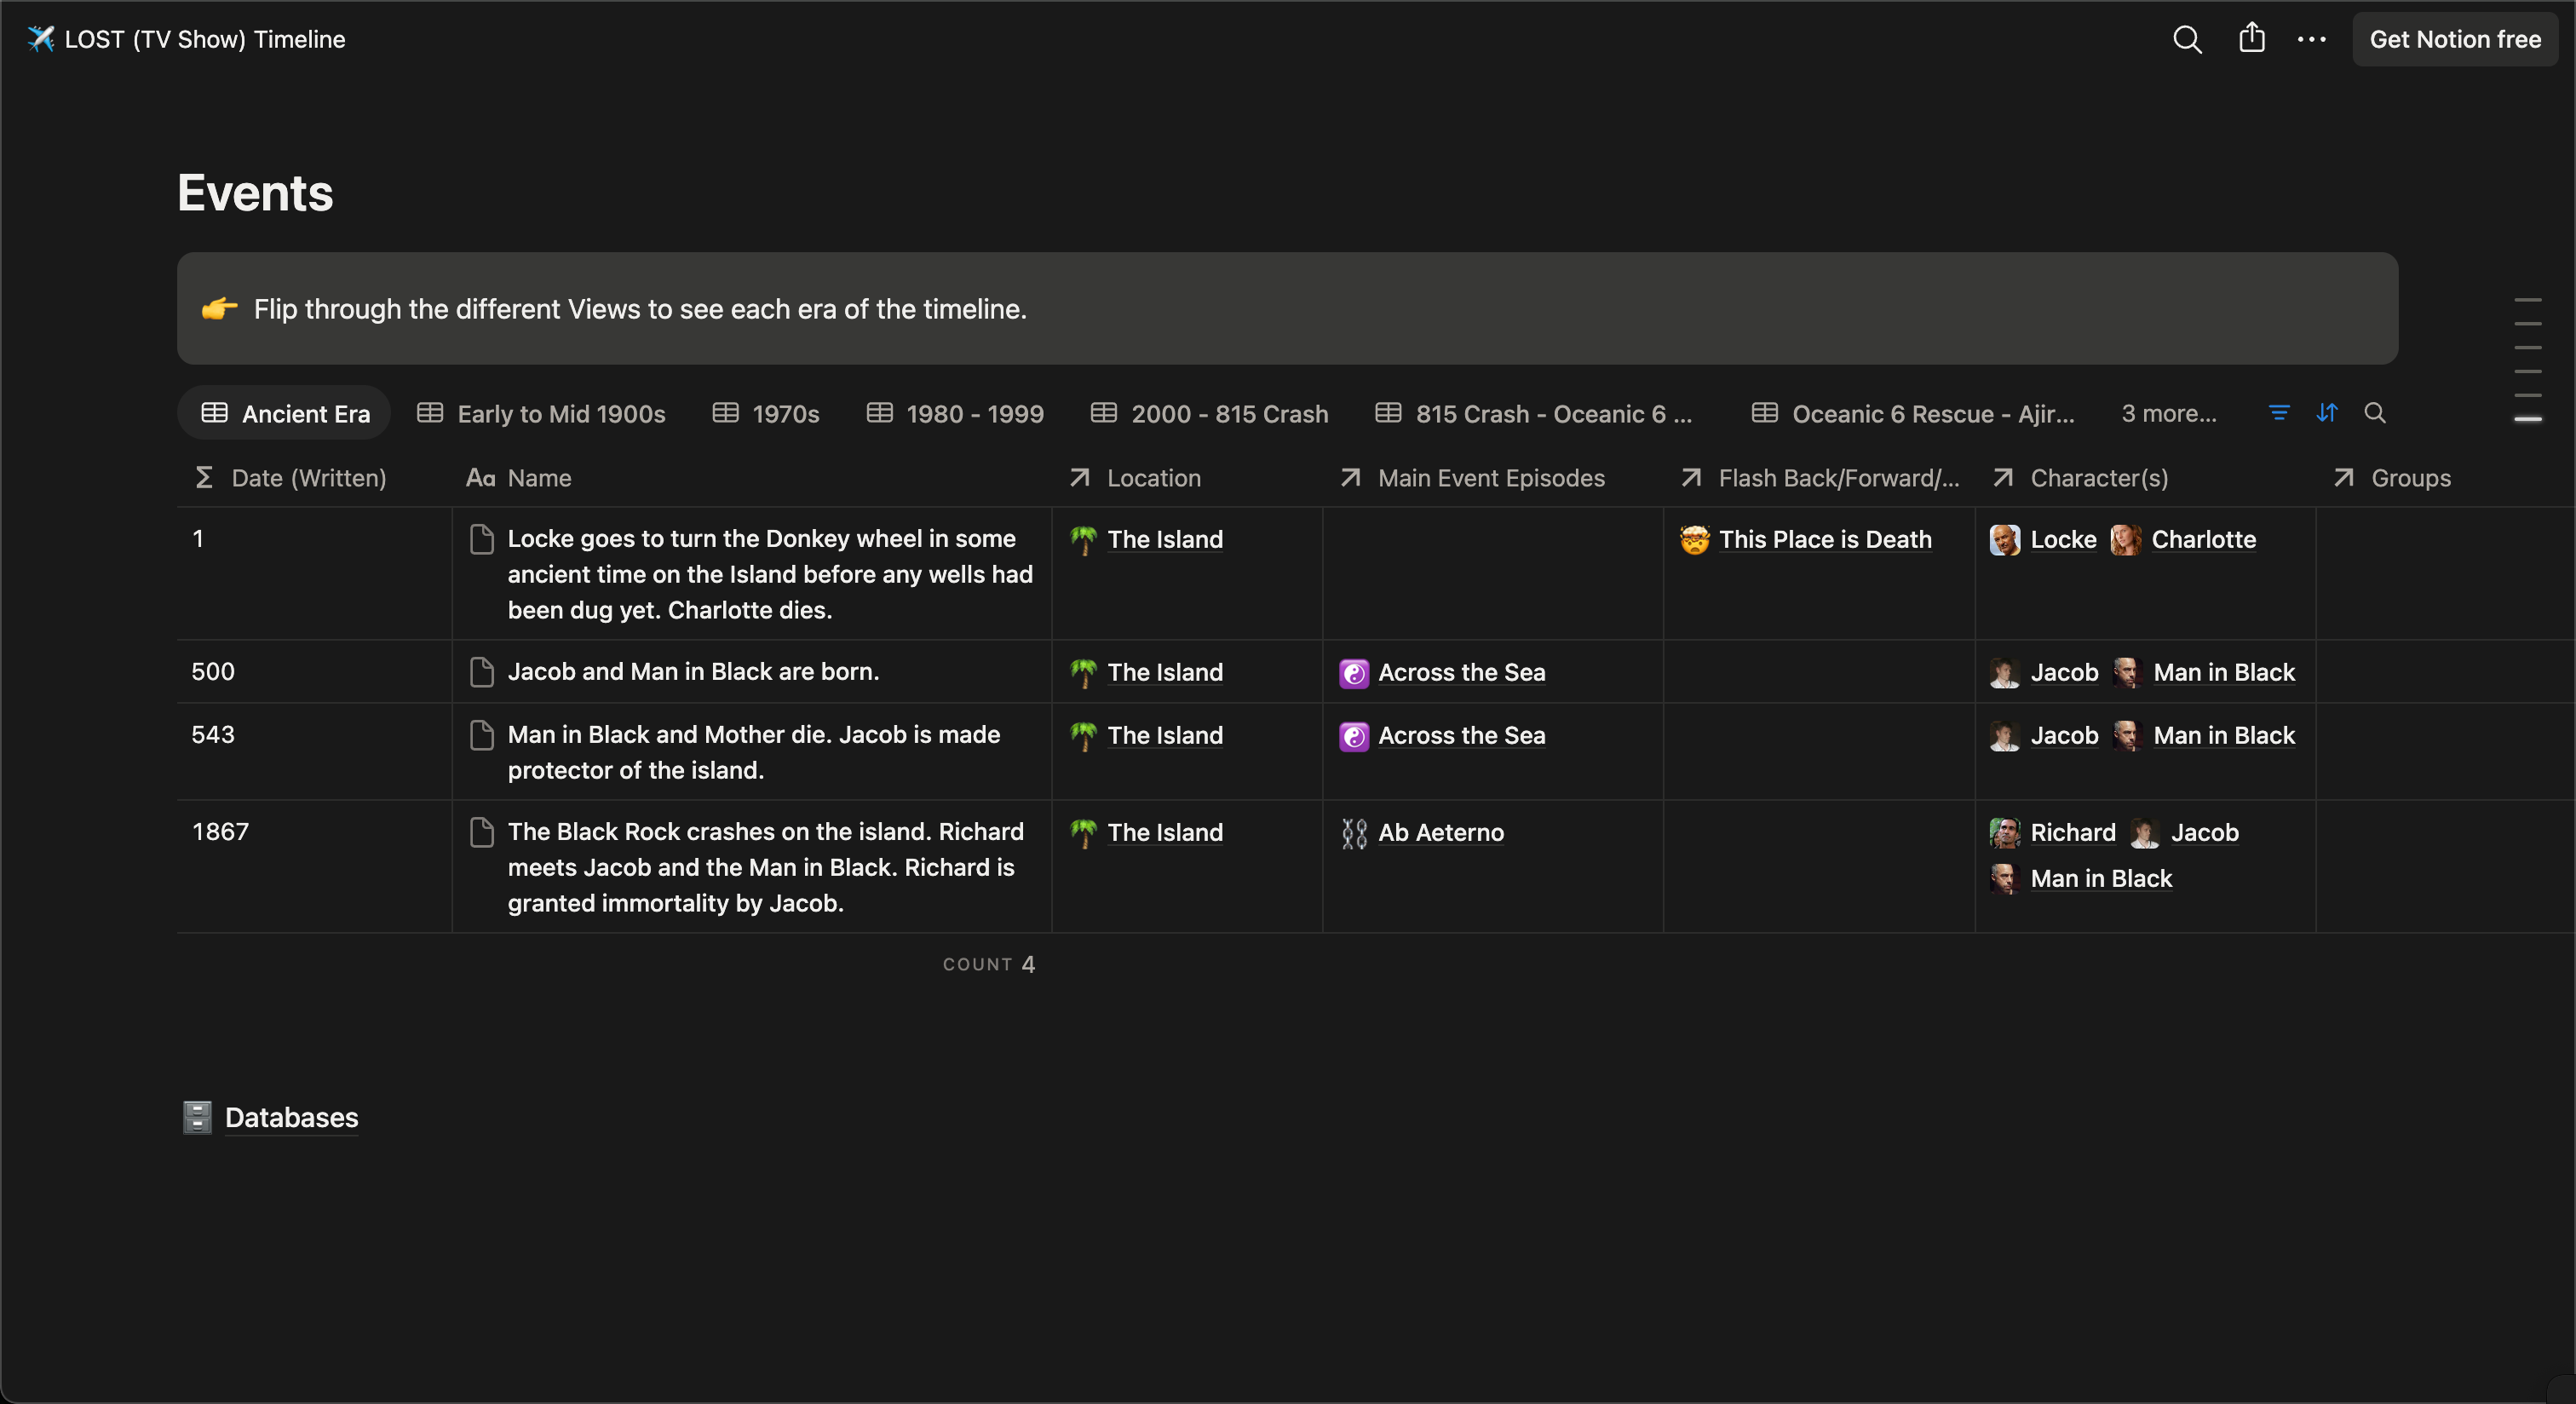The image size is (2576, 1404).
Task: Click the sort arrows icon above table
Action: [2327, 413]
